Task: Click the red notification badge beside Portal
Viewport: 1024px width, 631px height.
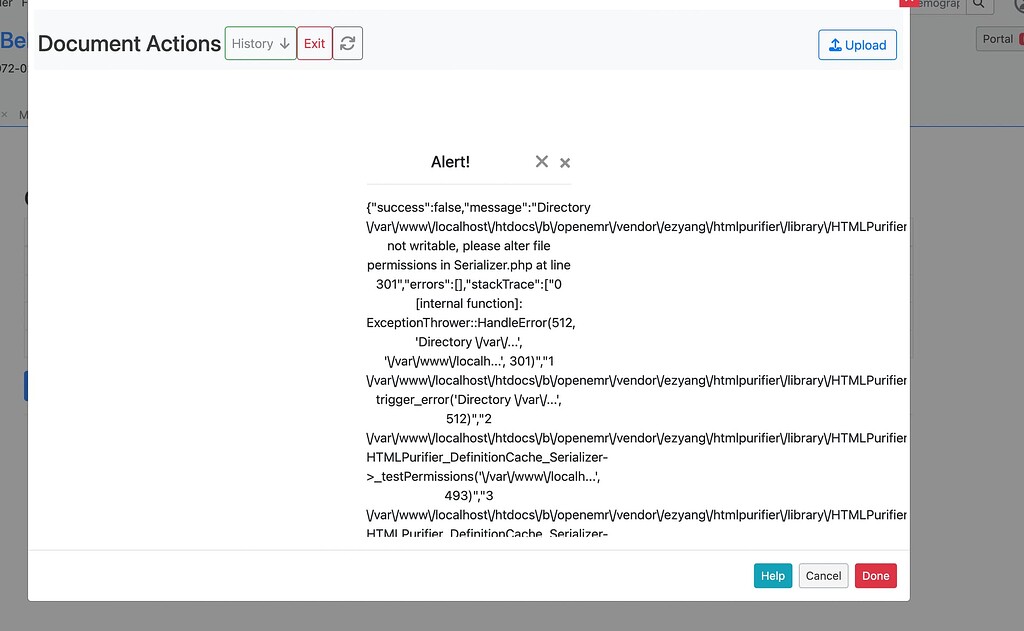Action: pos(1019,40)
